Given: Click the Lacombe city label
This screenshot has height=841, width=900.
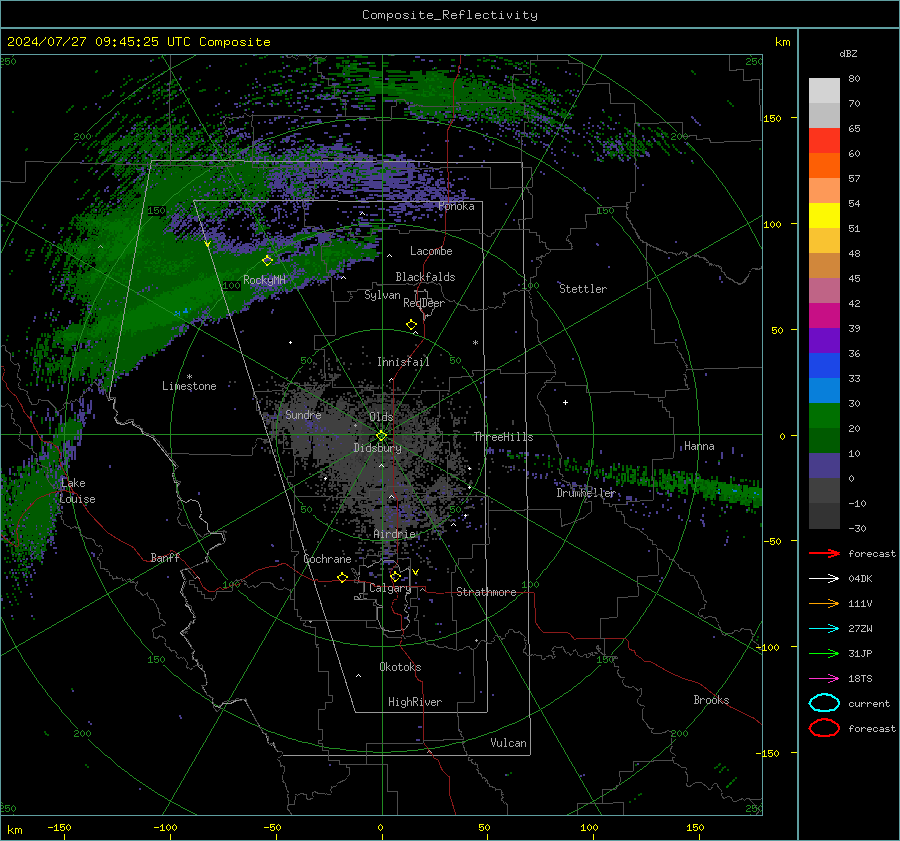Looking at the screenshot, I should coord(431,251).
